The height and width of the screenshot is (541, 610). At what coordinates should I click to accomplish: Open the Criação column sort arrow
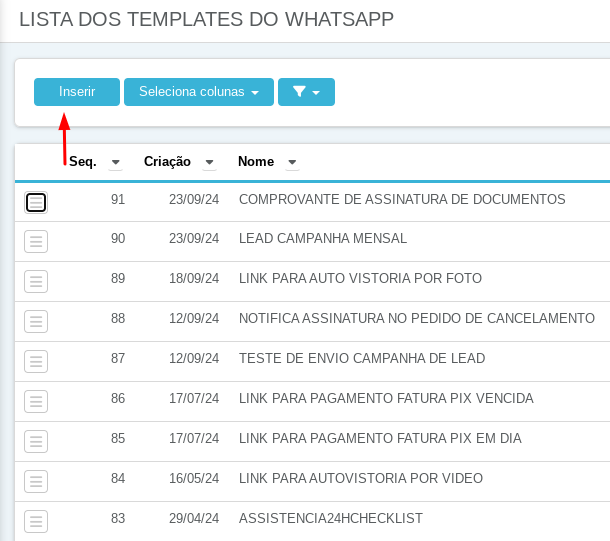point(209,162)
